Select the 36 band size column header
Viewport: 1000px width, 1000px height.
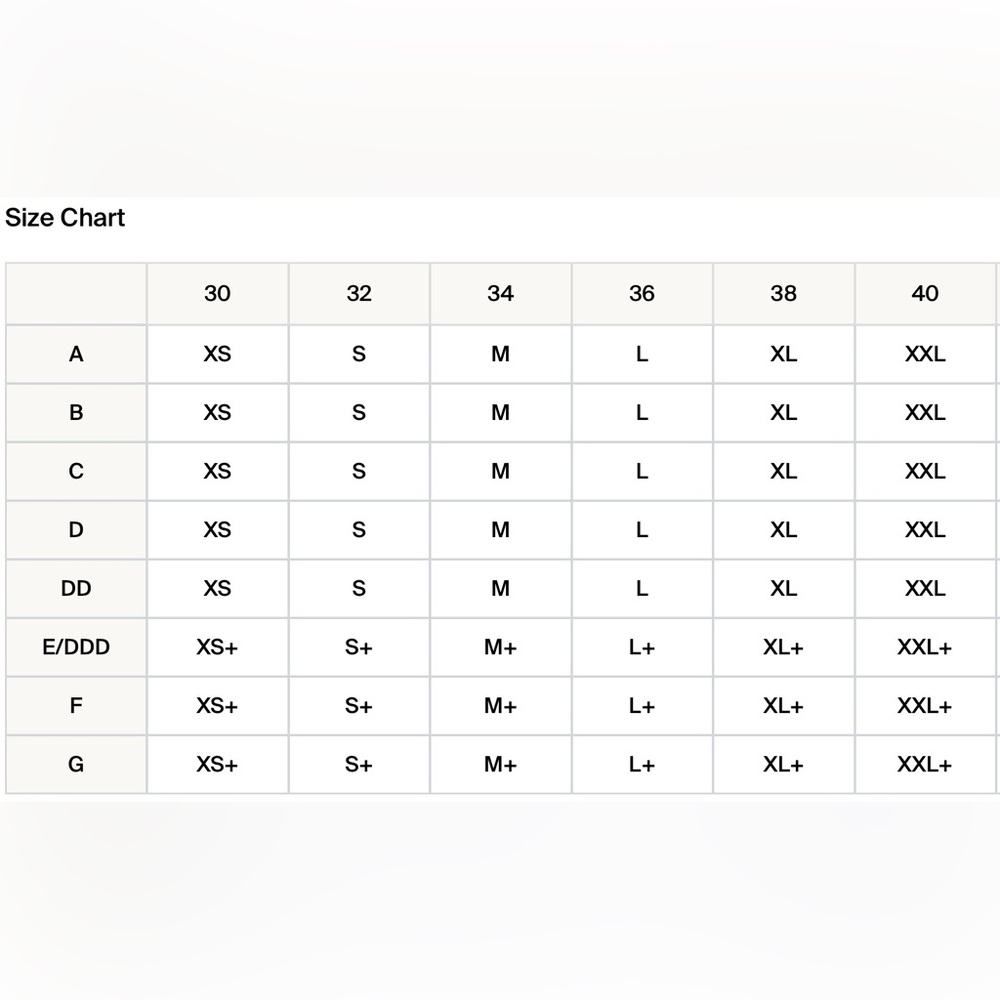[642, 293]
